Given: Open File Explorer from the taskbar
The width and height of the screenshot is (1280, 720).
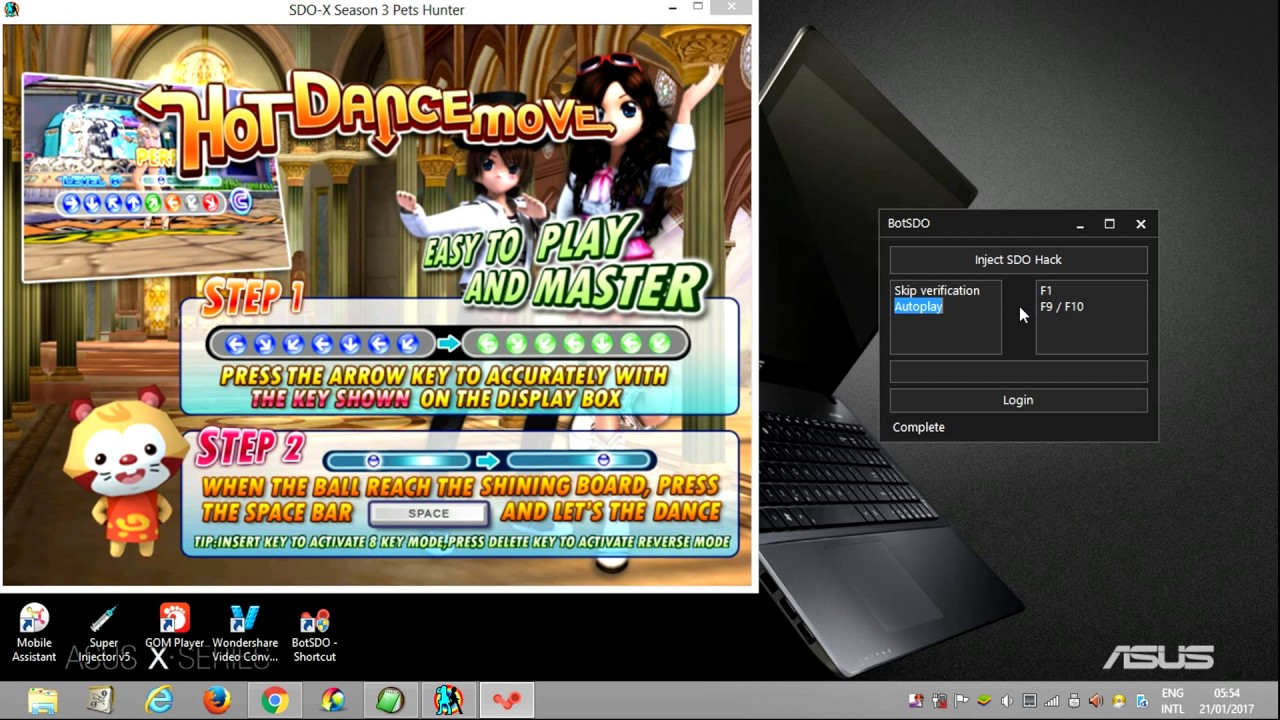Looking at the screenshot, I should coord(43,701).
